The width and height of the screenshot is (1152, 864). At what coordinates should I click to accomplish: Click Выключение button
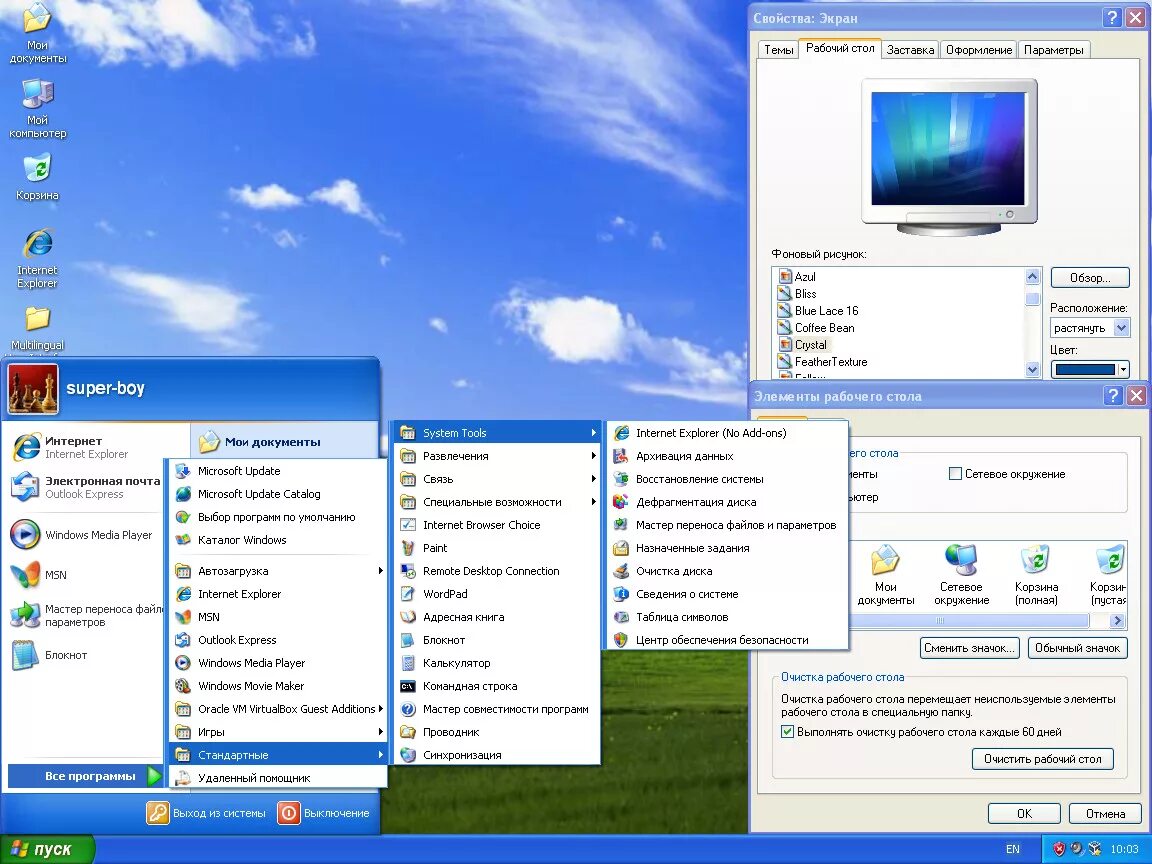pyautogui.click(x=324, y=813)
